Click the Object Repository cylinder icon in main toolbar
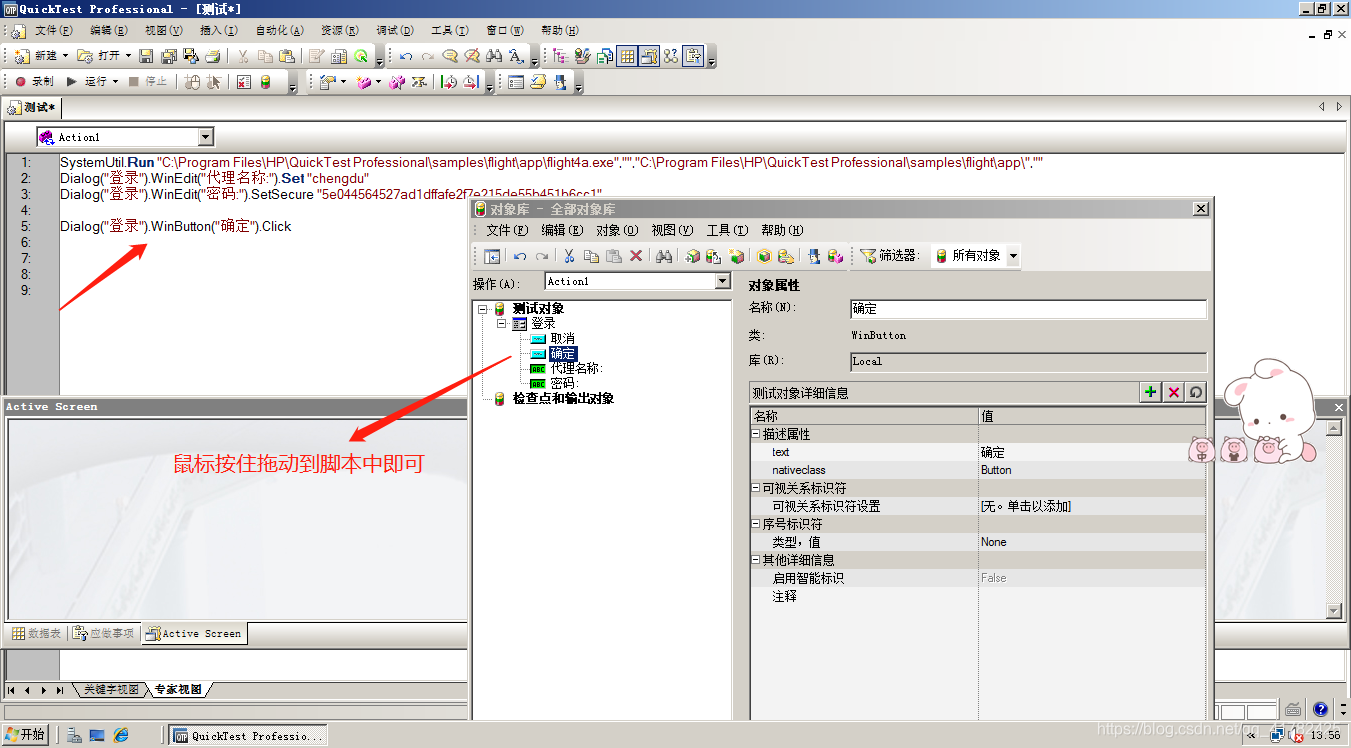Image resolution: width=1351 pixels, height=748 pixels. pyautogui.click(x=265, y=82)
